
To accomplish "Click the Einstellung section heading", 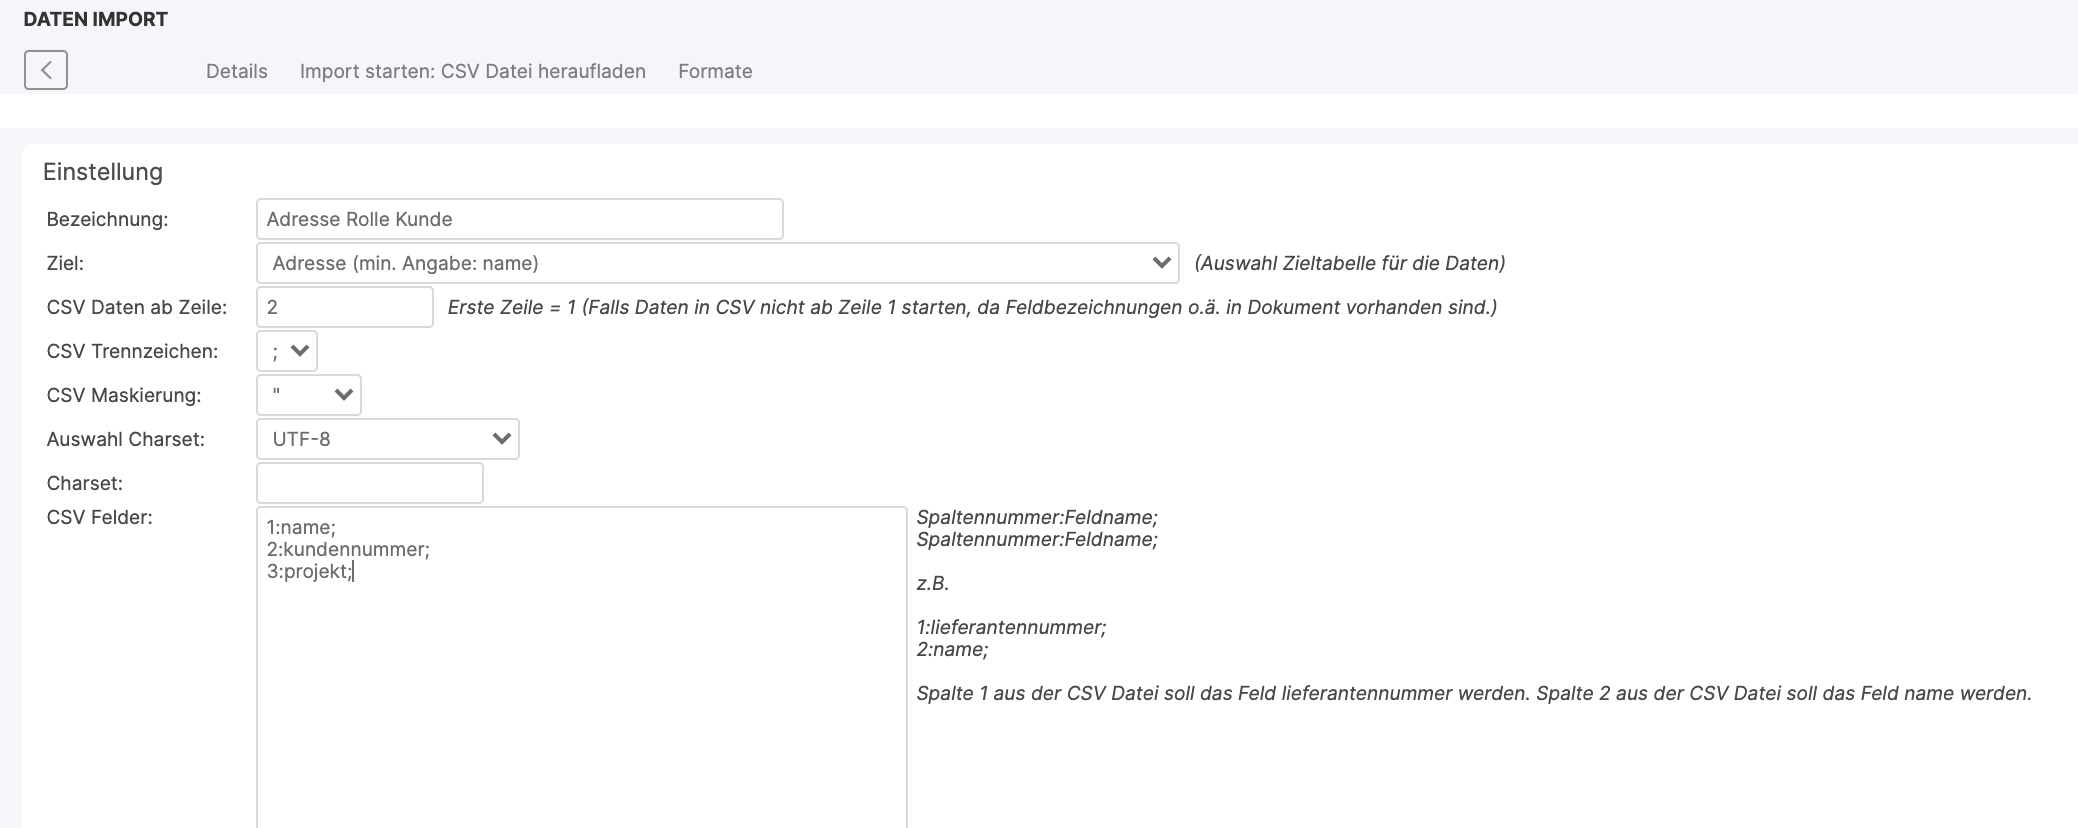I will click(x=102, y=172).
